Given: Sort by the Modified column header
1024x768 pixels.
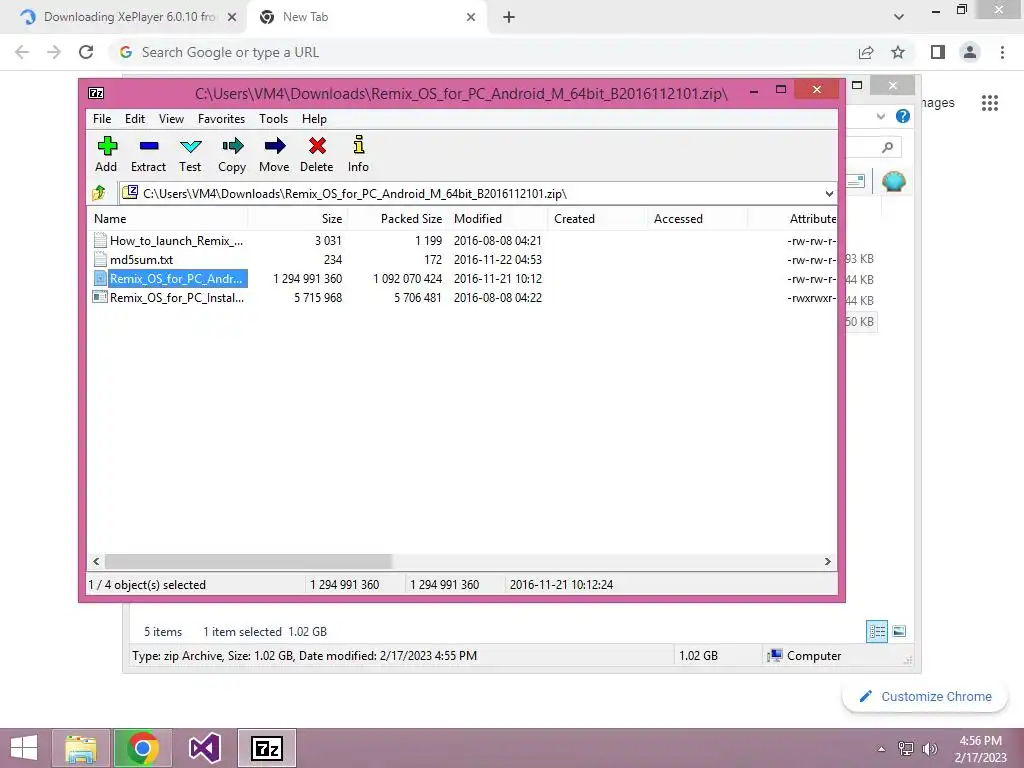Looking at the screenshot, I should click(498, 219).
